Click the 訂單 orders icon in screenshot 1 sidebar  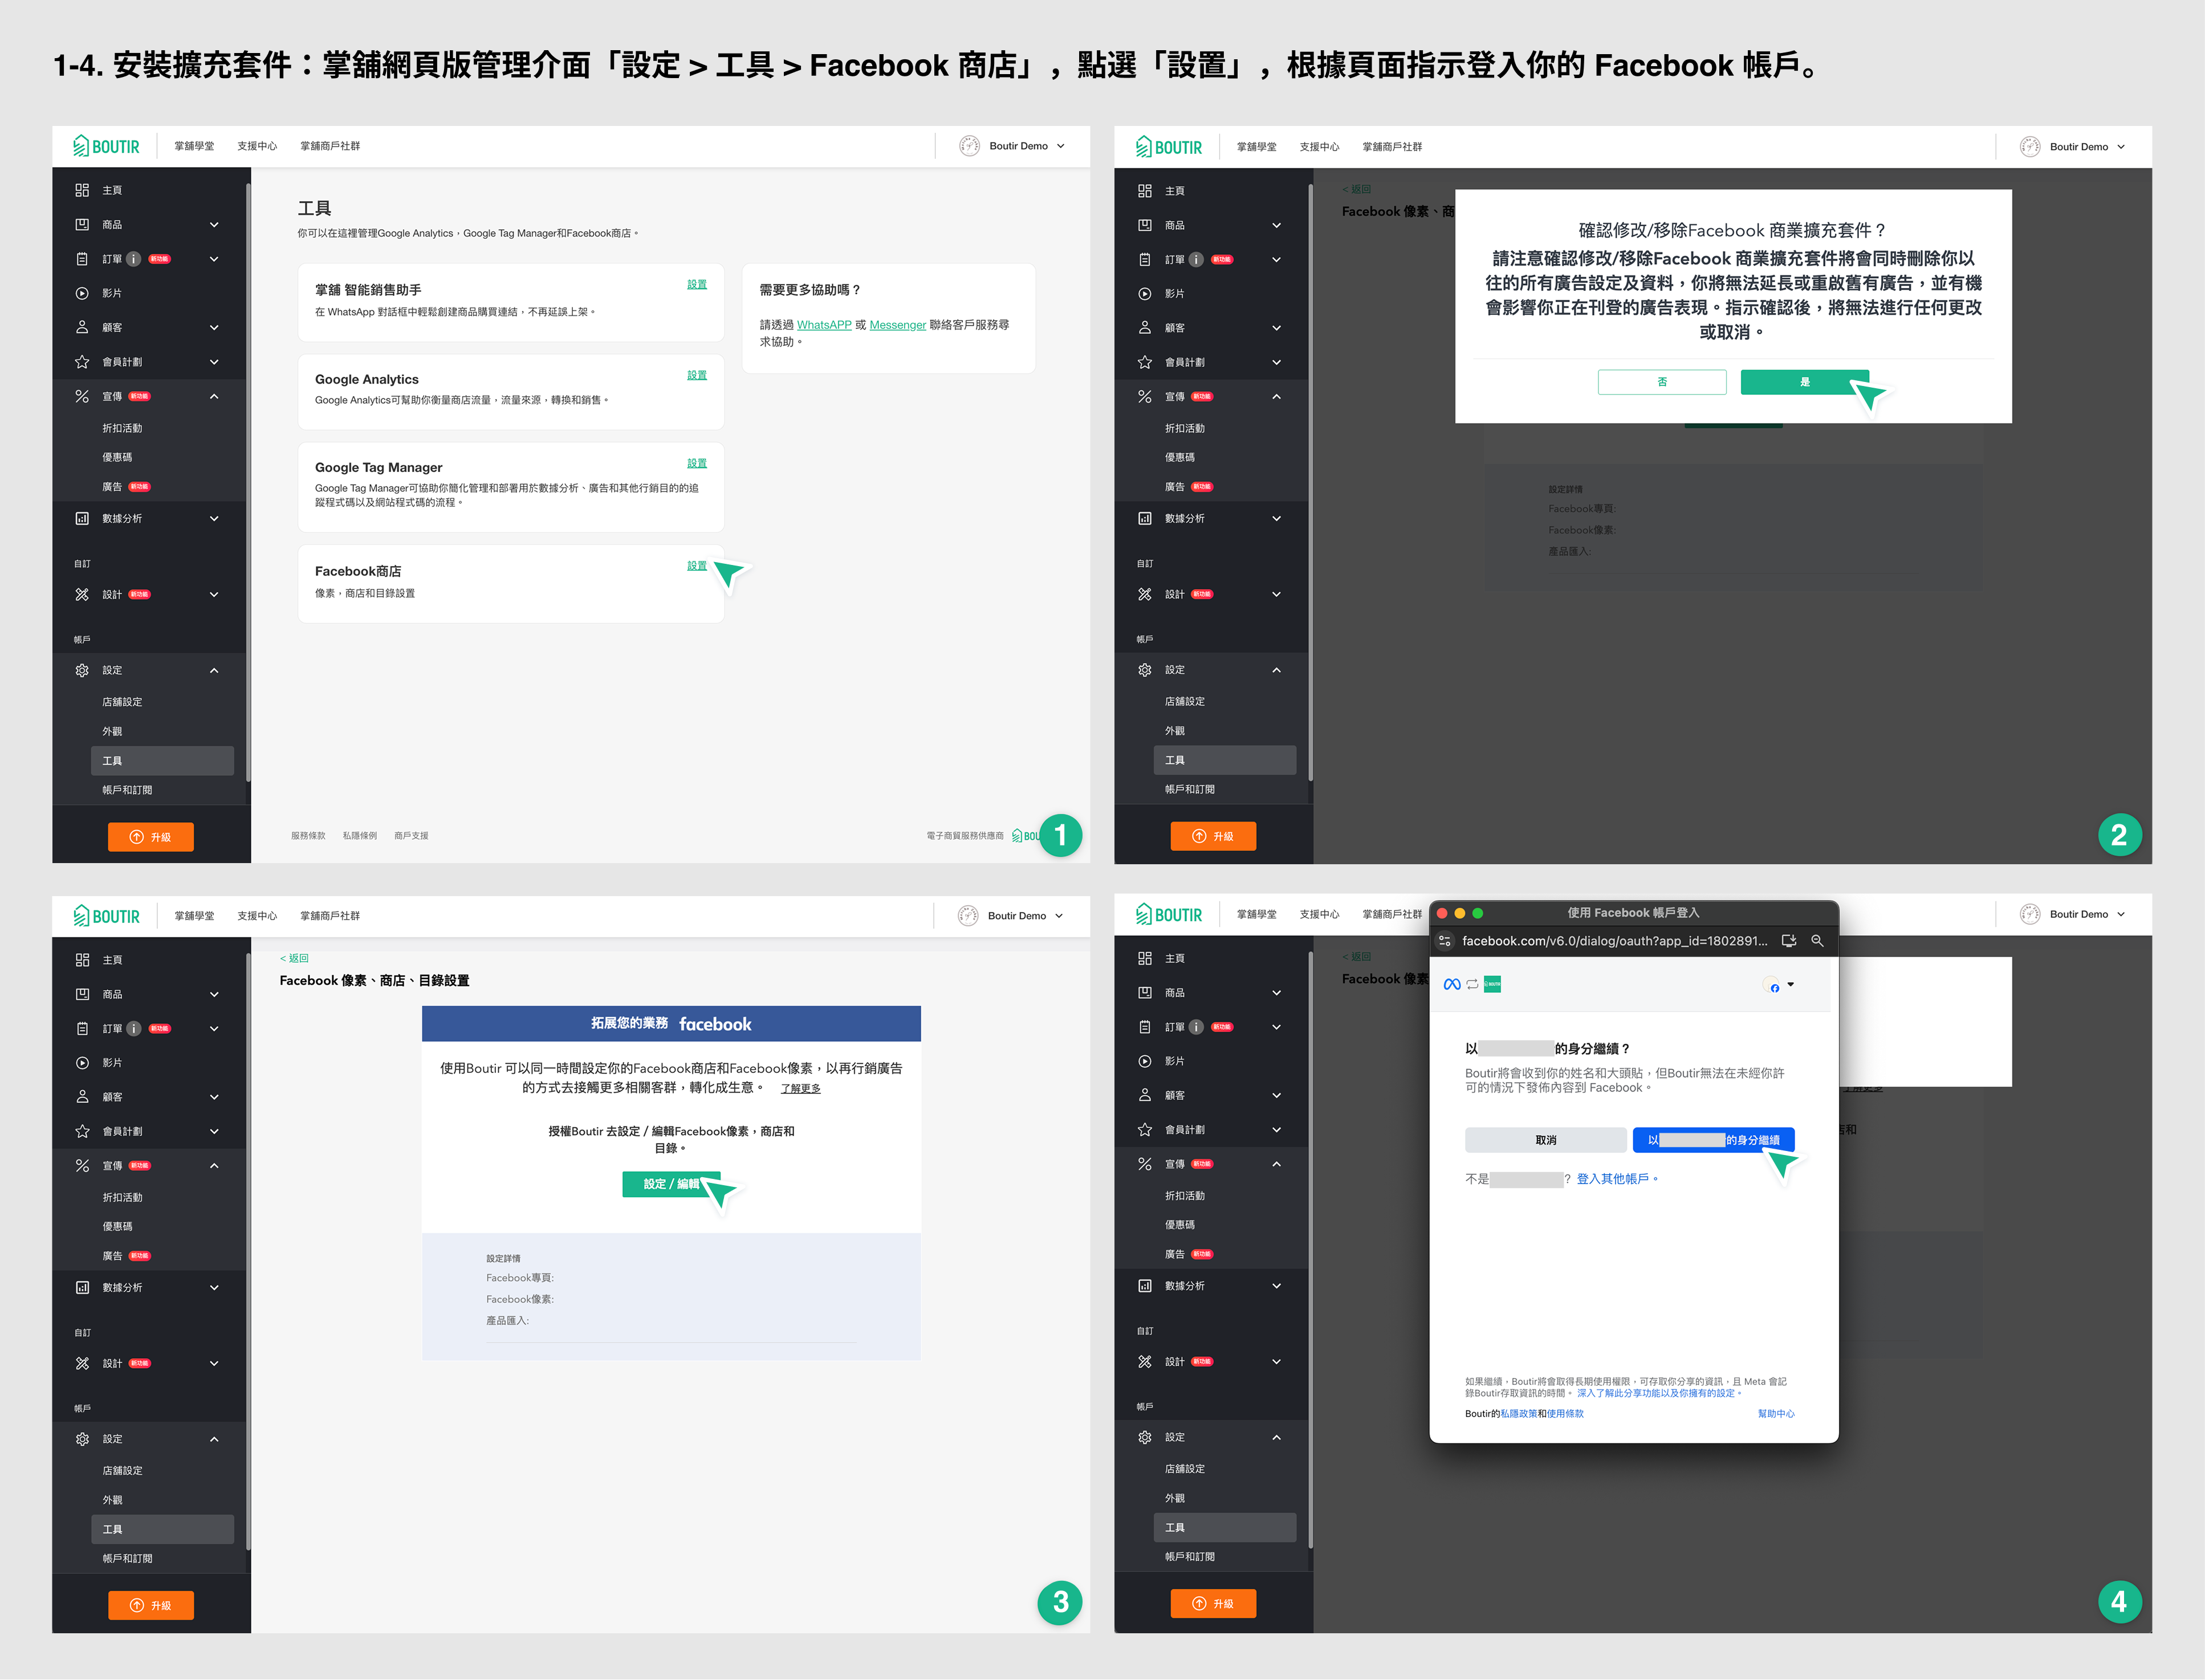(x=82, y=259)
